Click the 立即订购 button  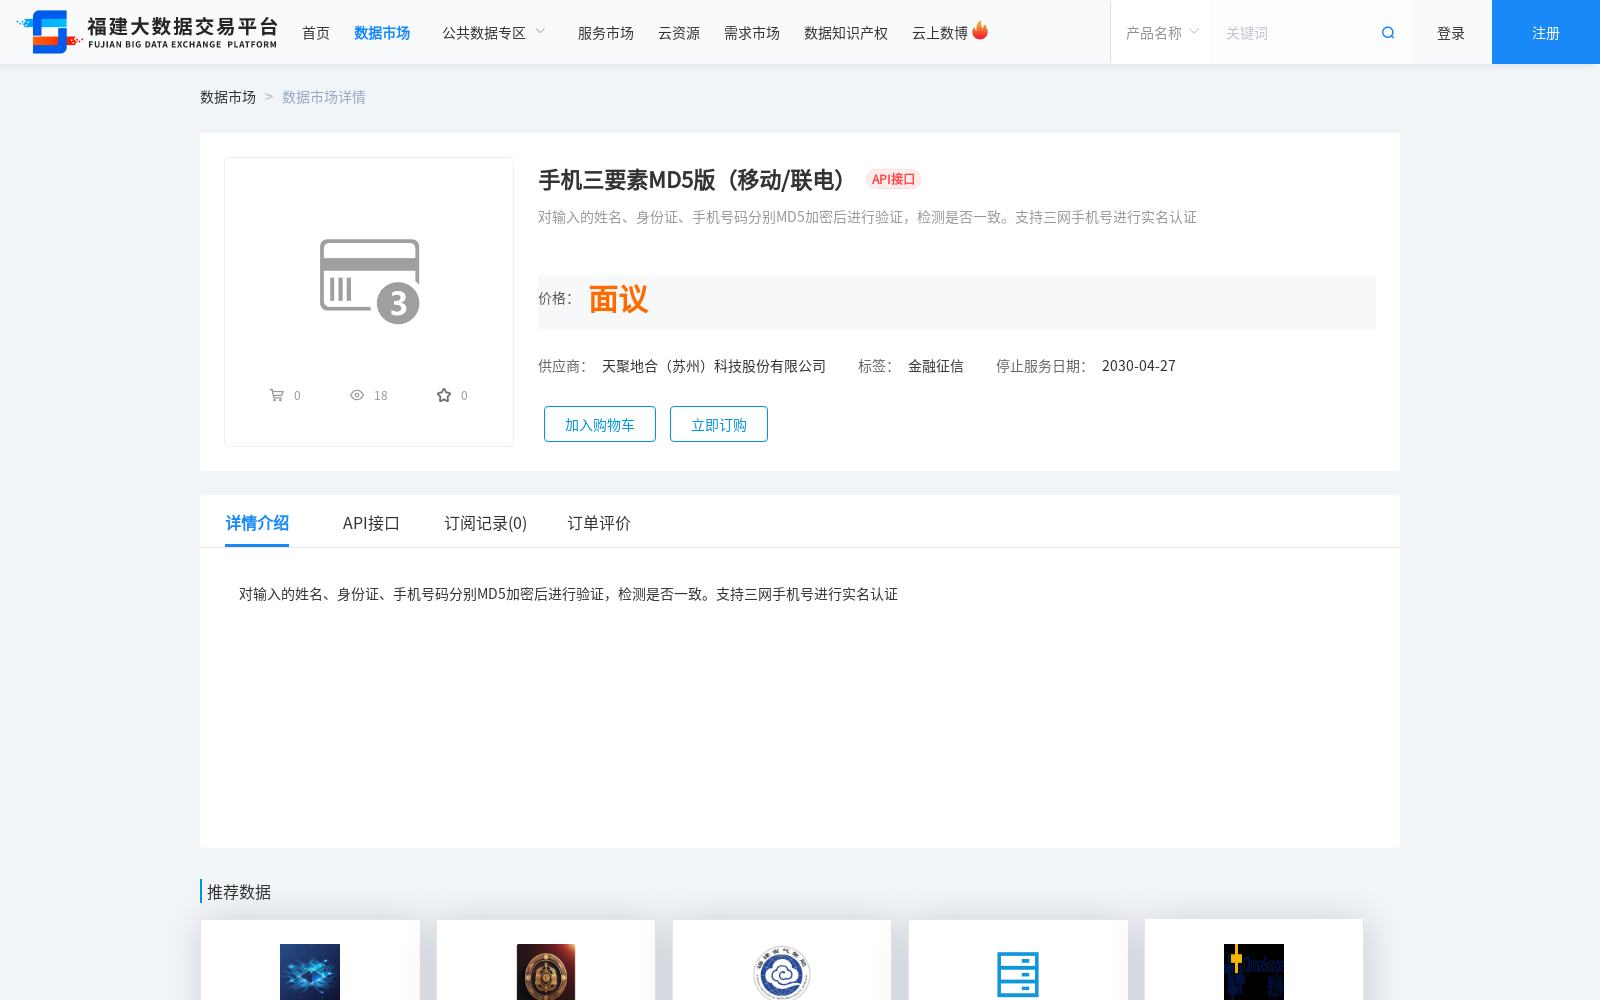(719, 424)
